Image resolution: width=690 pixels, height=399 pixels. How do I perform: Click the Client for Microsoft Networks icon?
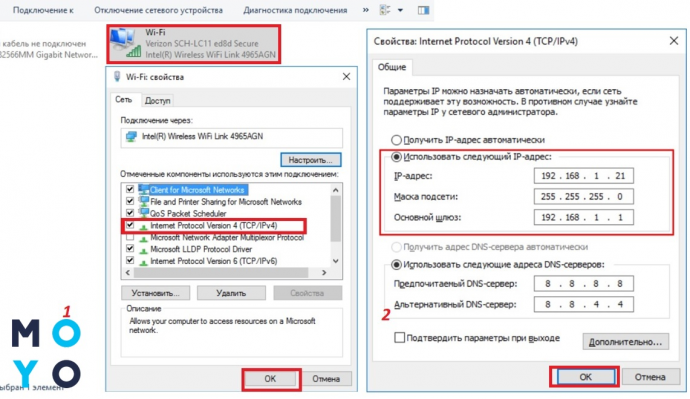point(143,190)
